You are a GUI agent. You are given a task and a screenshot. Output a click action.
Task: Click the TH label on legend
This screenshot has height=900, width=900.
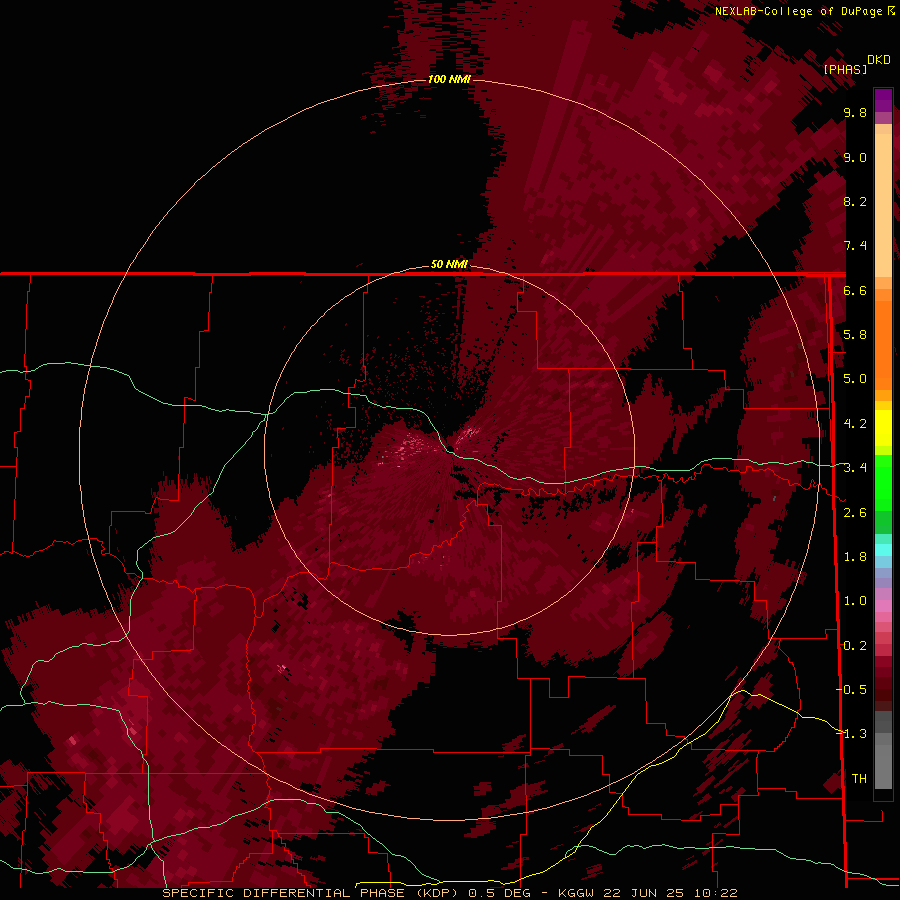click(x=859, y=778)
